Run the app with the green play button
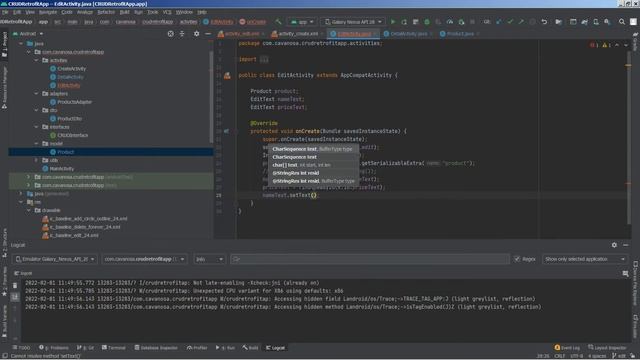Viewport: 640px width, 360px height. [x=393, y=22]
